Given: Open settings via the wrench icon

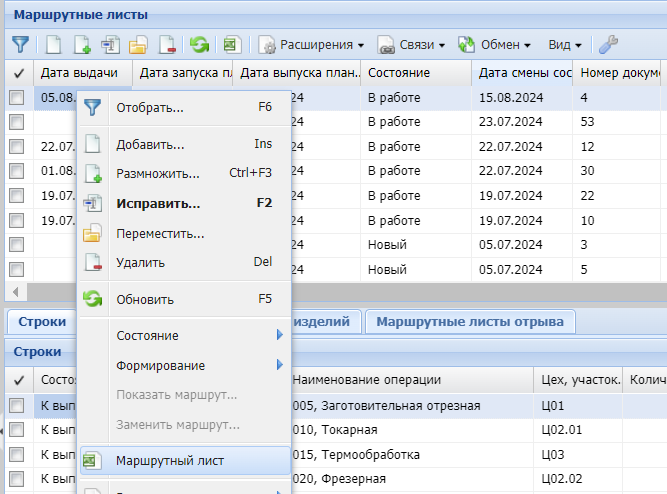Looking at the screenshot, I should (608, 45).
